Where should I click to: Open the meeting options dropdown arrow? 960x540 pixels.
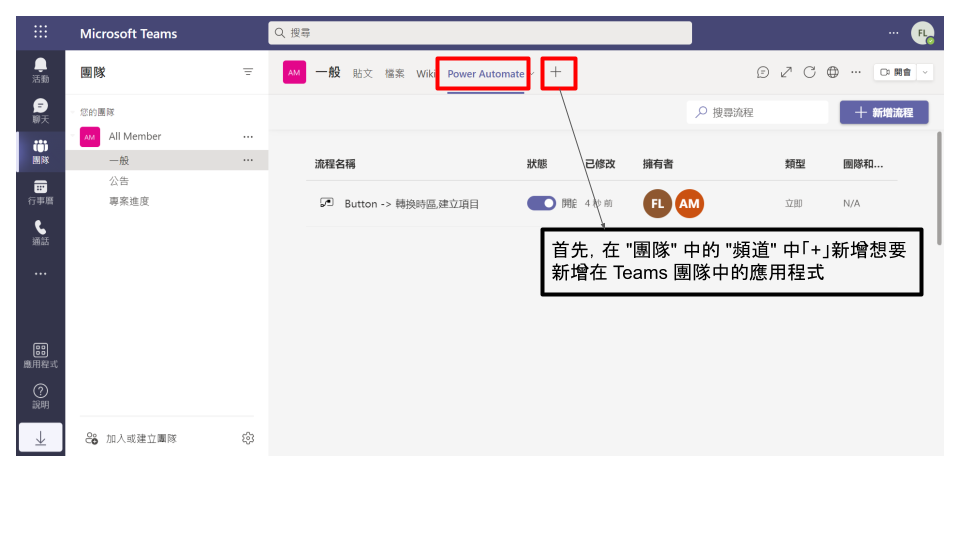tap(925, 72)
